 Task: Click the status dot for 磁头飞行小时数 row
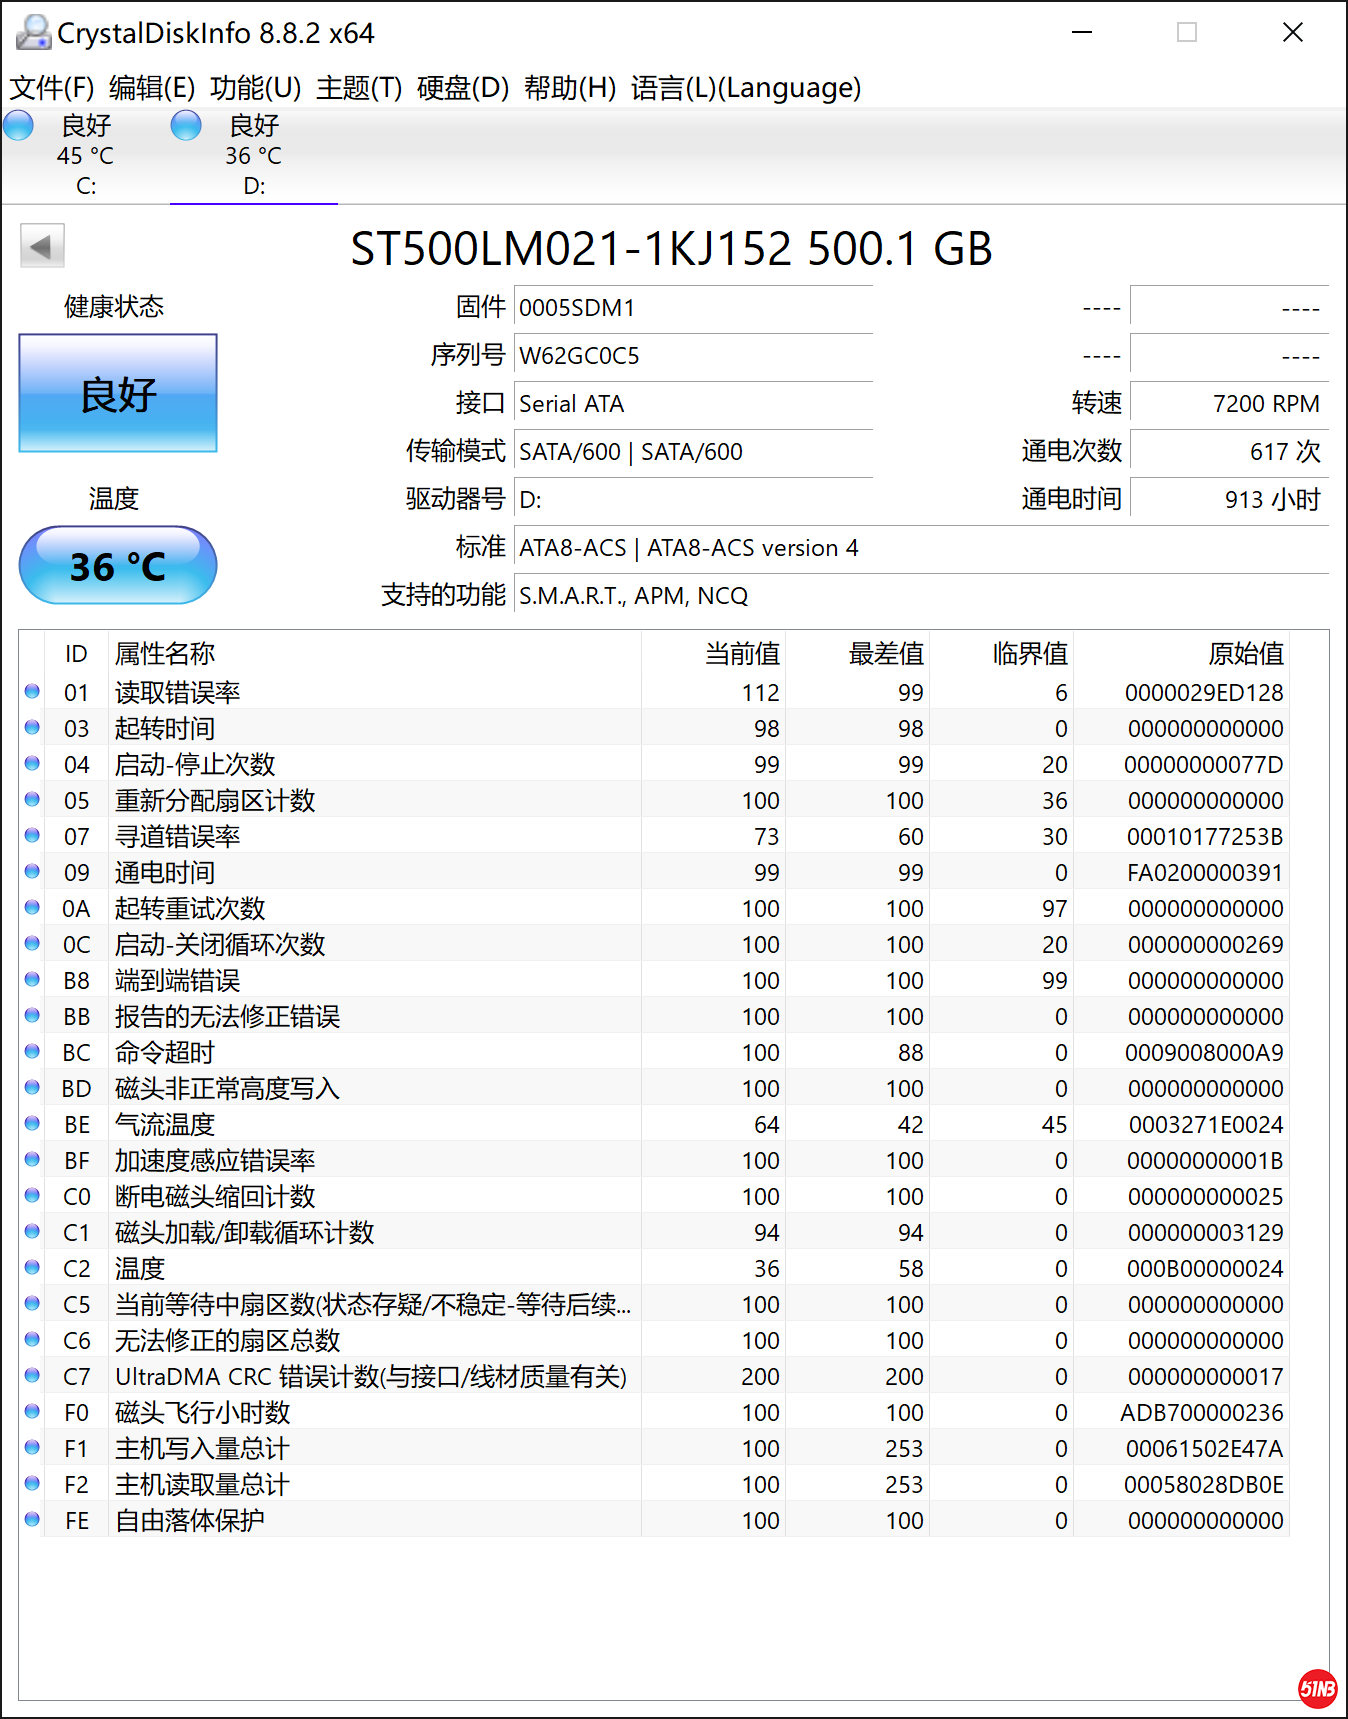pos(32,1411)
